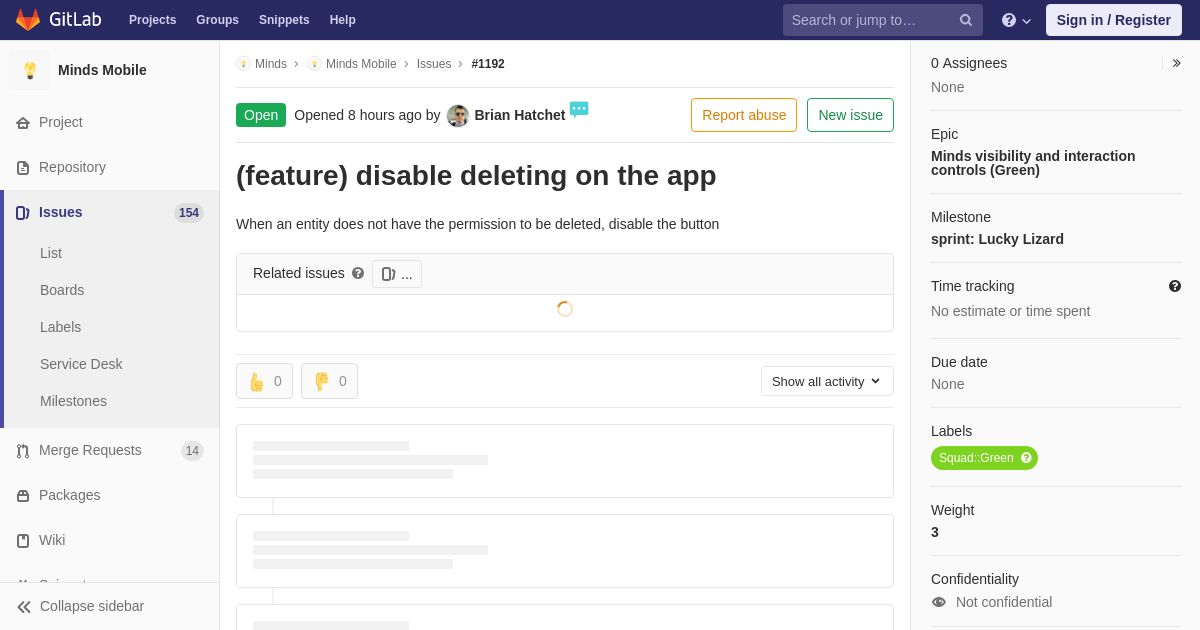This screenshot has height=630, width=1200.
Task: Click the Report abuse button
Action: click(744, 115)
